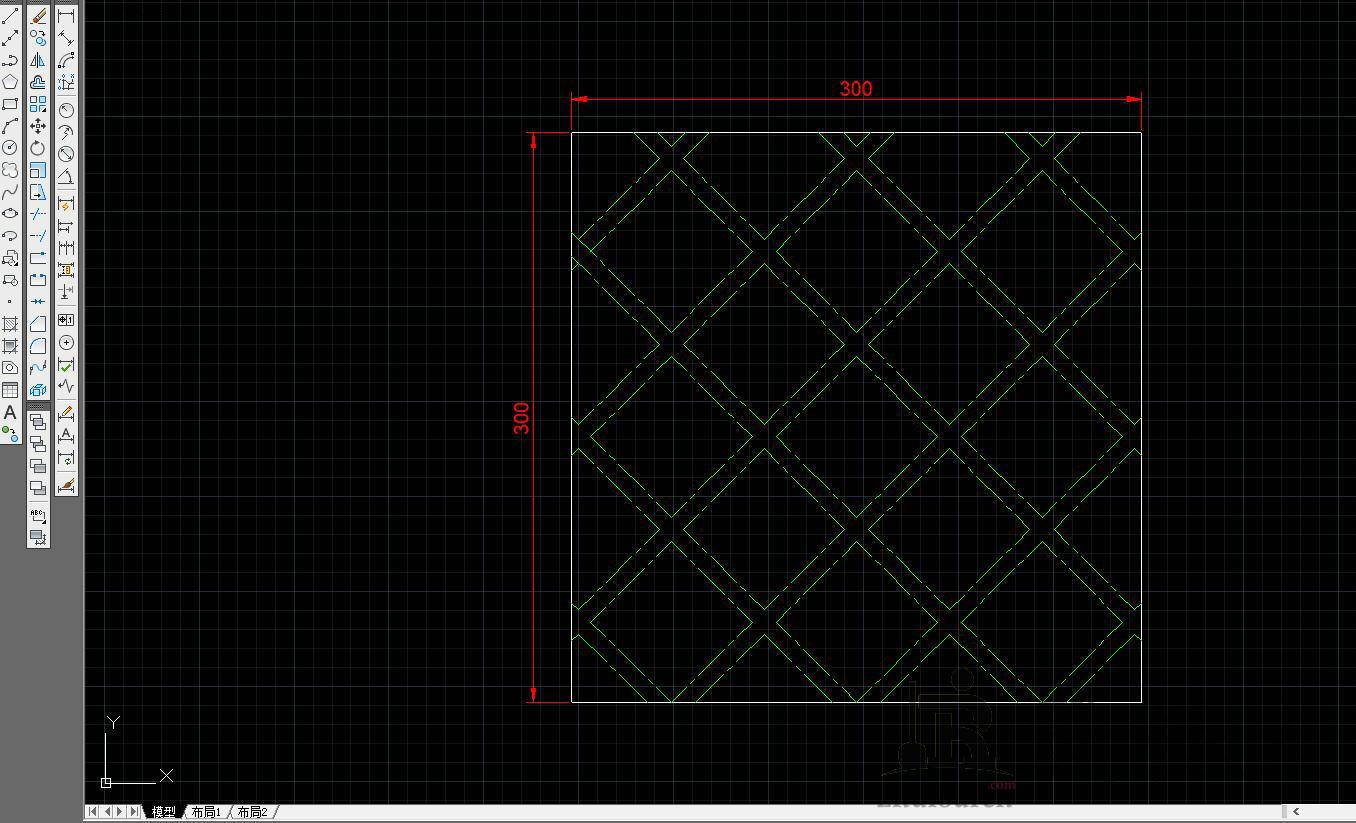Select the Revision Cloud tool
Image resolution: width=1356 pixels, height=823 pixels.
tap(10, 170)
